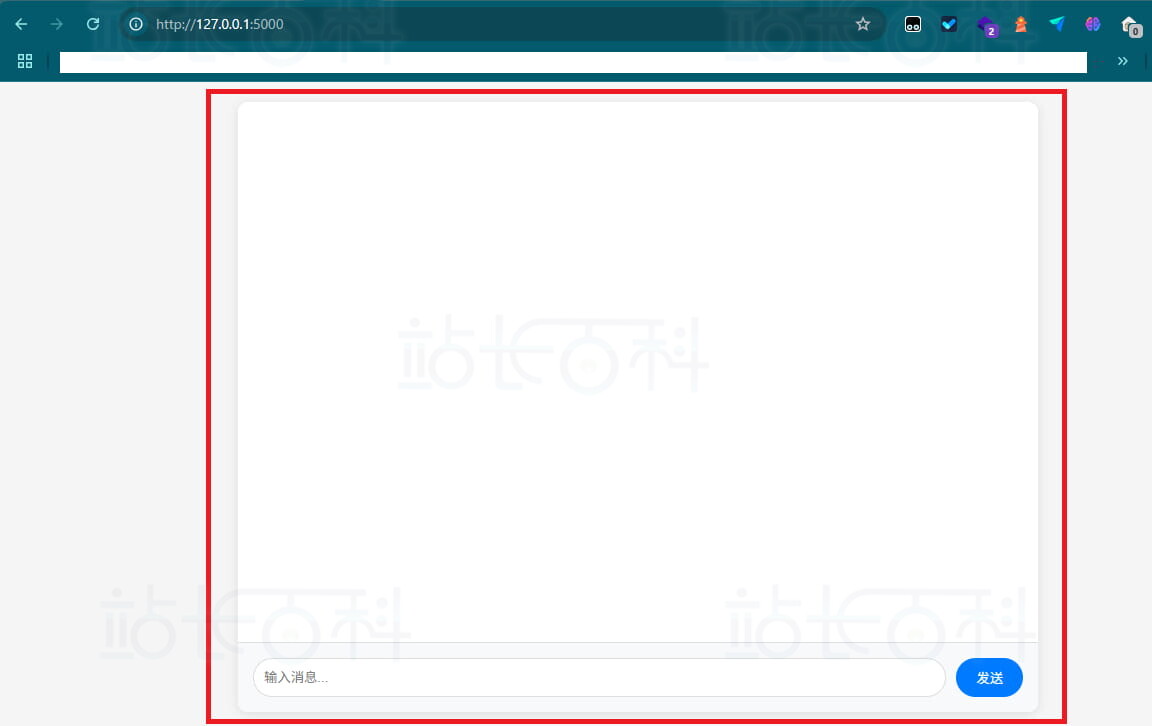Image resolution: width=1152 pixels, height=726 pixels.
Task: Click the gray page margin beside chat panel
Action: (100, 400)
